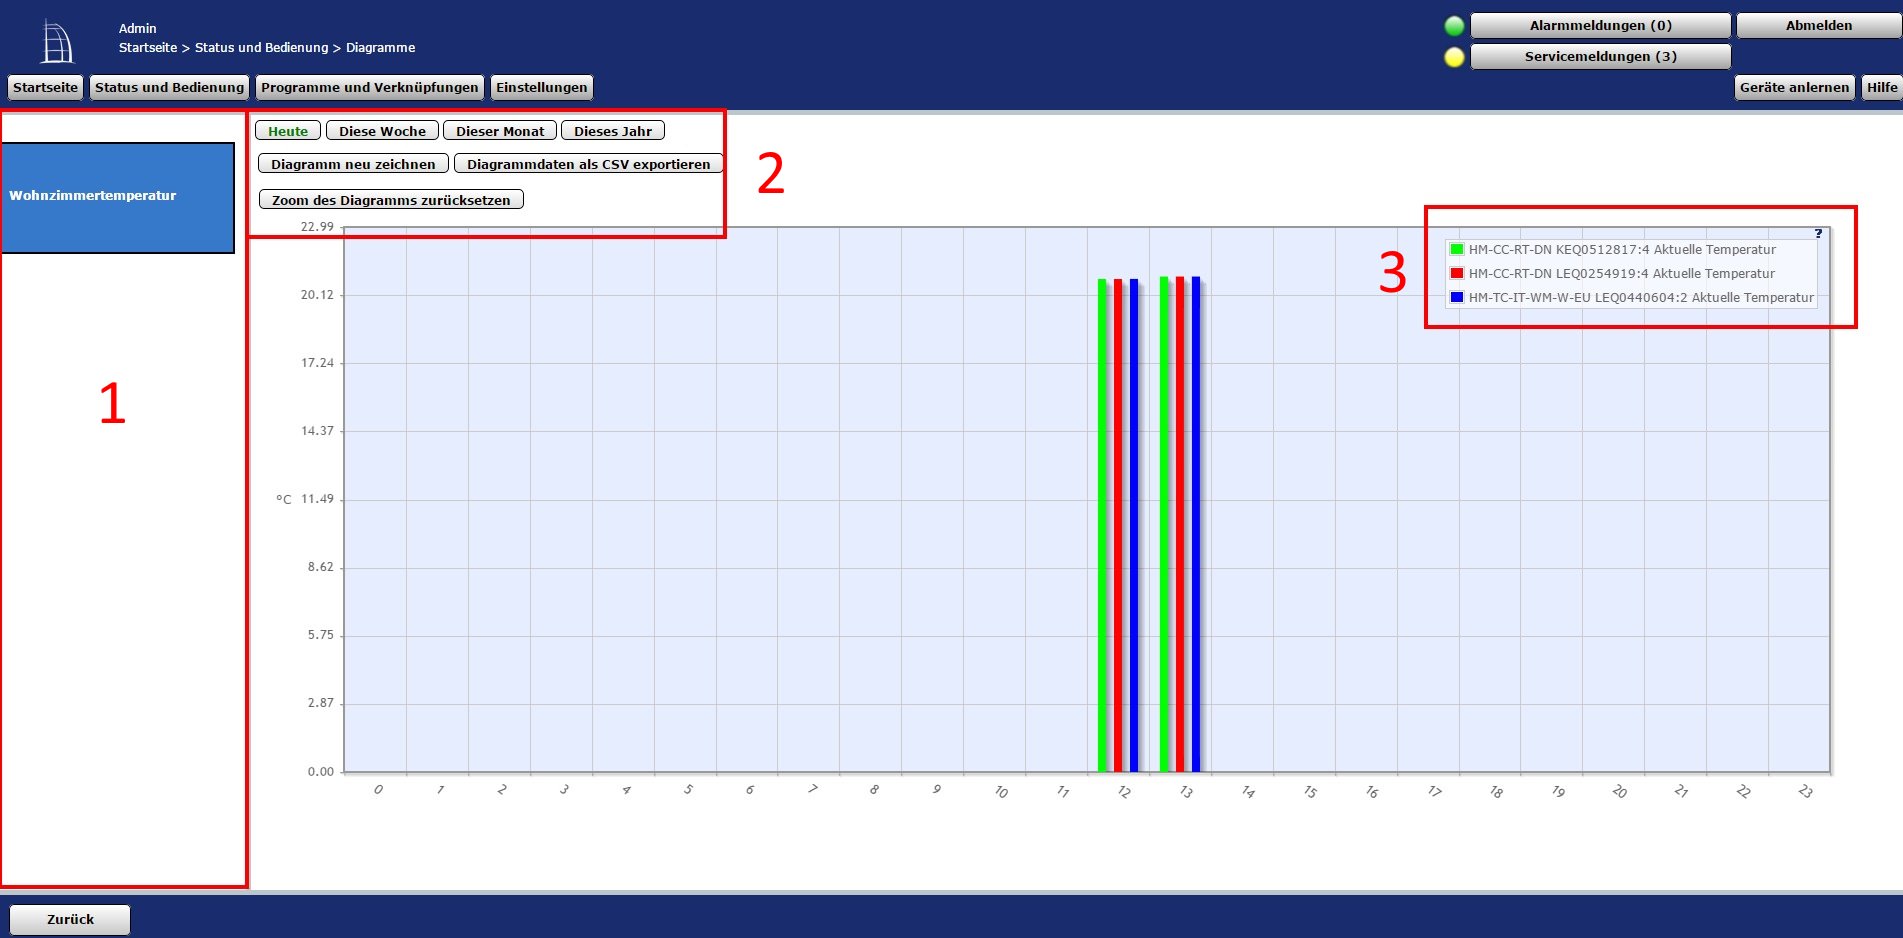Open Programme und Verknüpfungen menu
This screenshot has width=1903, height=938.
coord(369,88)
